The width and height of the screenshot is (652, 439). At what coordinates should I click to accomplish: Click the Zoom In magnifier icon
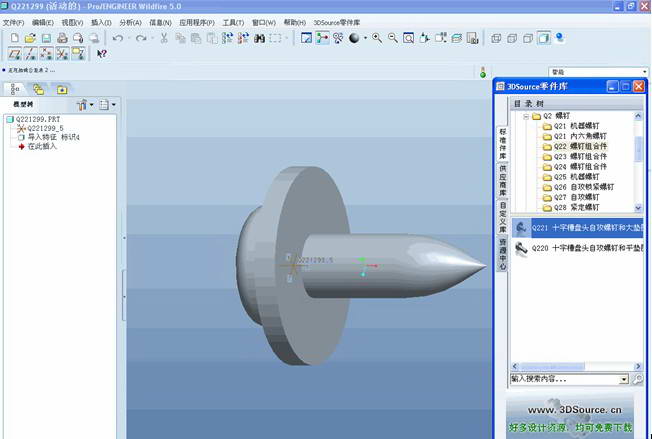377,38
